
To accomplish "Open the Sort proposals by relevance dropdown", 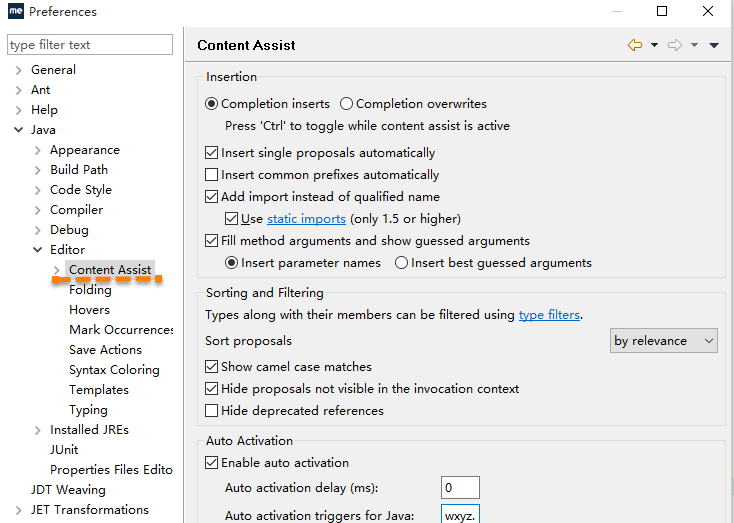I will click(x=663, y=340).
